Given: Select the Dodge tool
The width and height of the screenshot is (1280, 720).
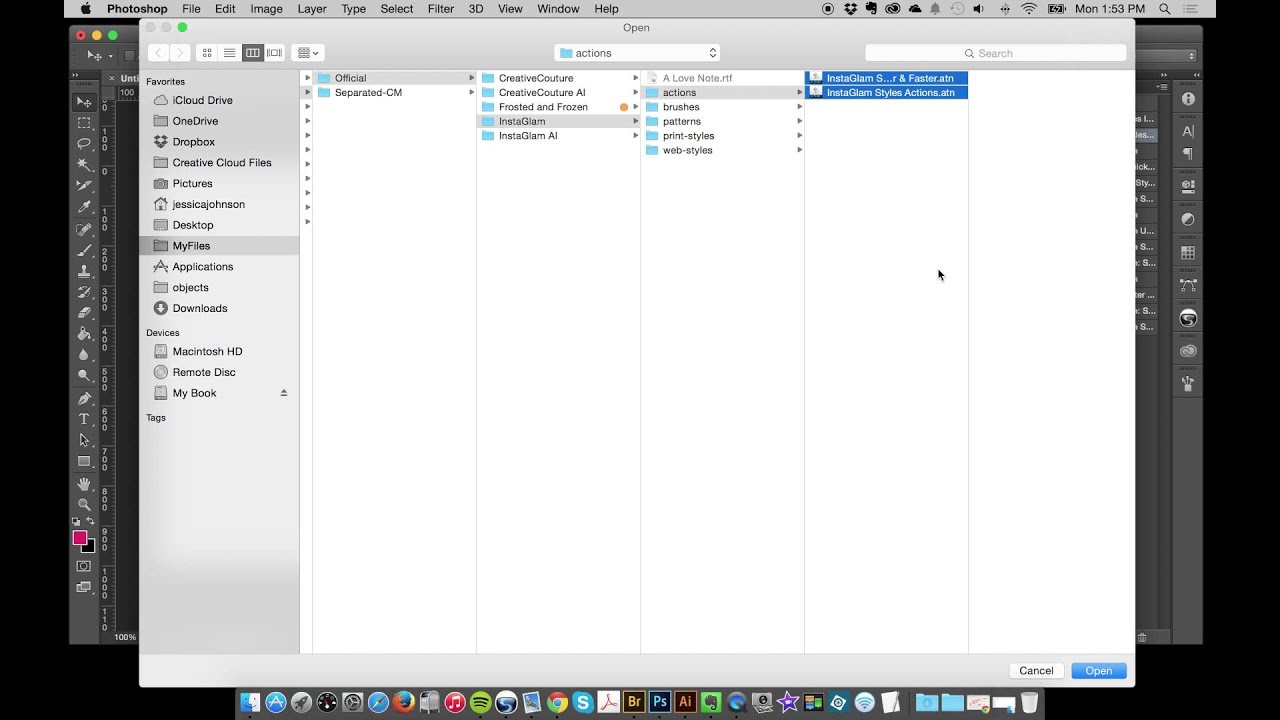Looking at the screenshot, I should [84, 376].
